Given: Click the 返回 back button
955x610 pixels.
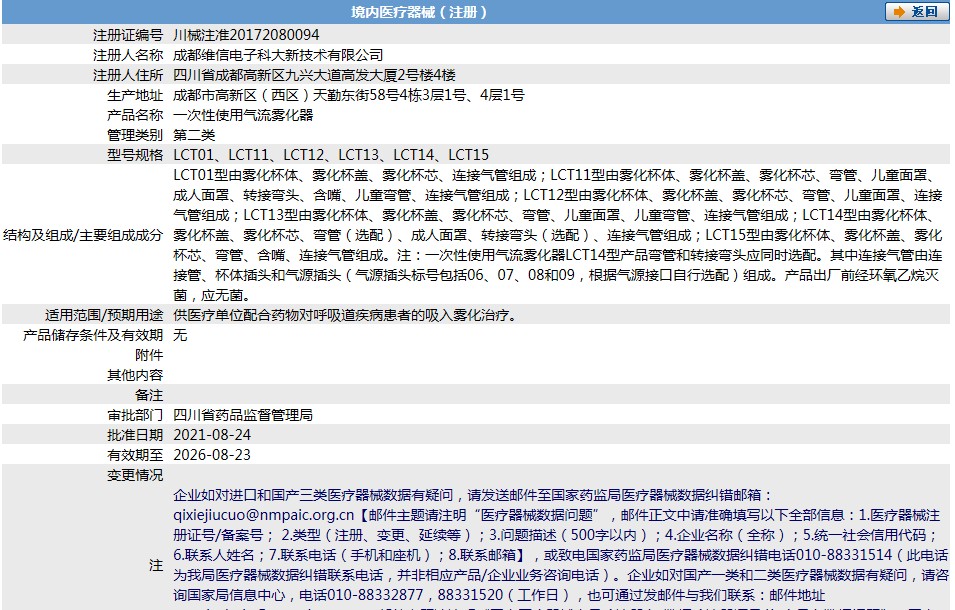Looking at the screenshot, I should click(916, 12).
